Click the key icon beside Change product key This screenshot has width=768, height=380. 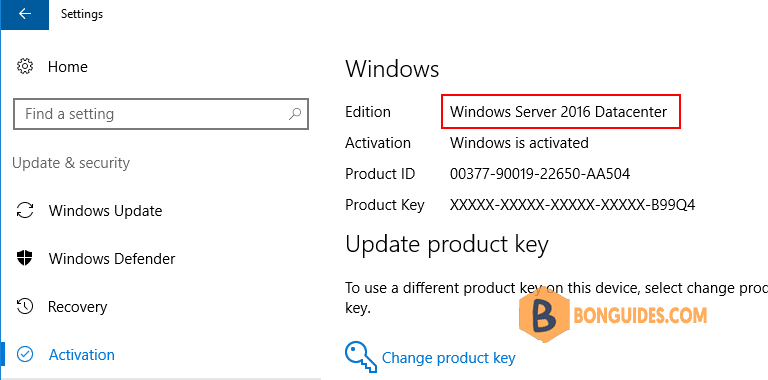[x=361, y=357]
